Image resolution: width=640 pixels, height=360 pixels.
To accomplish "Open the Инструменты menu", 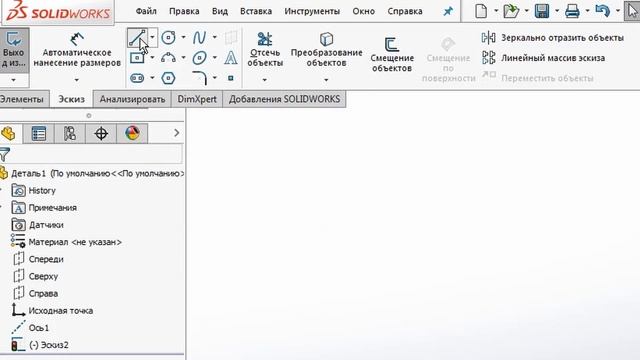I will click(312, 11).
